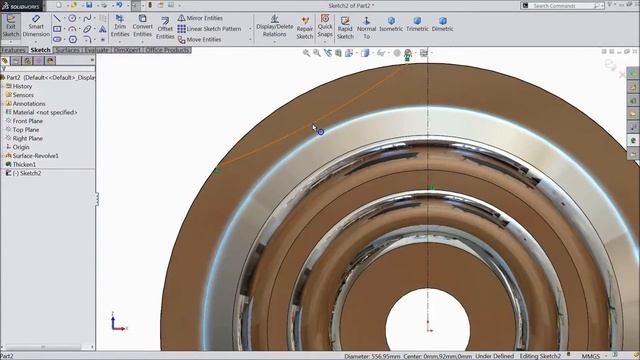Click Linear Sketch Pattern
This screenshot has width=640, height=360.
[209, 29]
